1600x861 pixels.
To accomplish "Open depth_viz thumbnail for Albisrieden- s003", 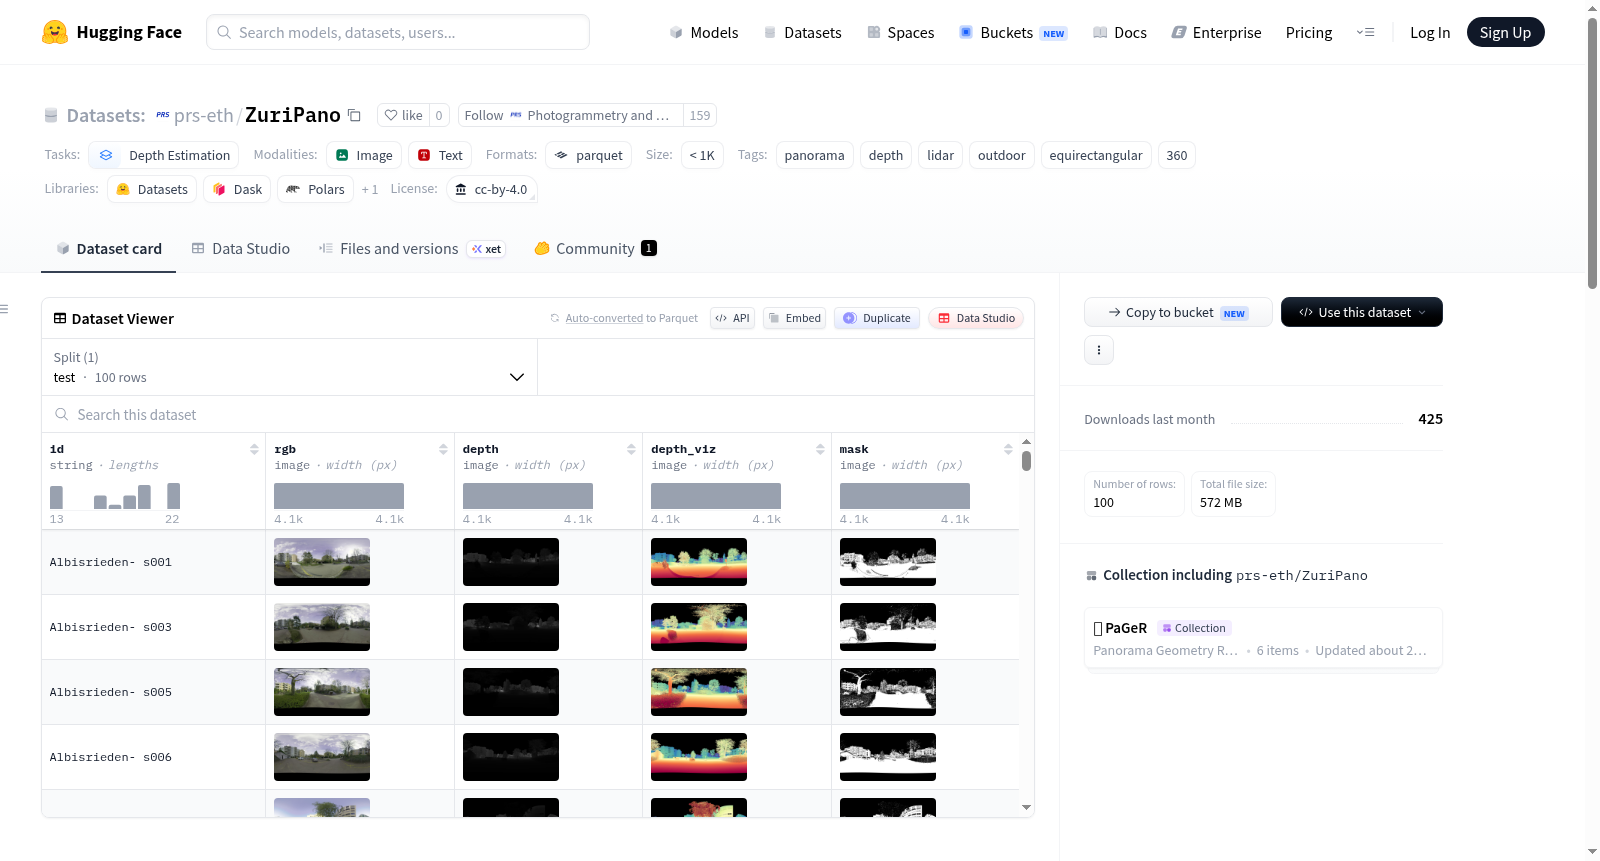I will click(x=699, y=627).
